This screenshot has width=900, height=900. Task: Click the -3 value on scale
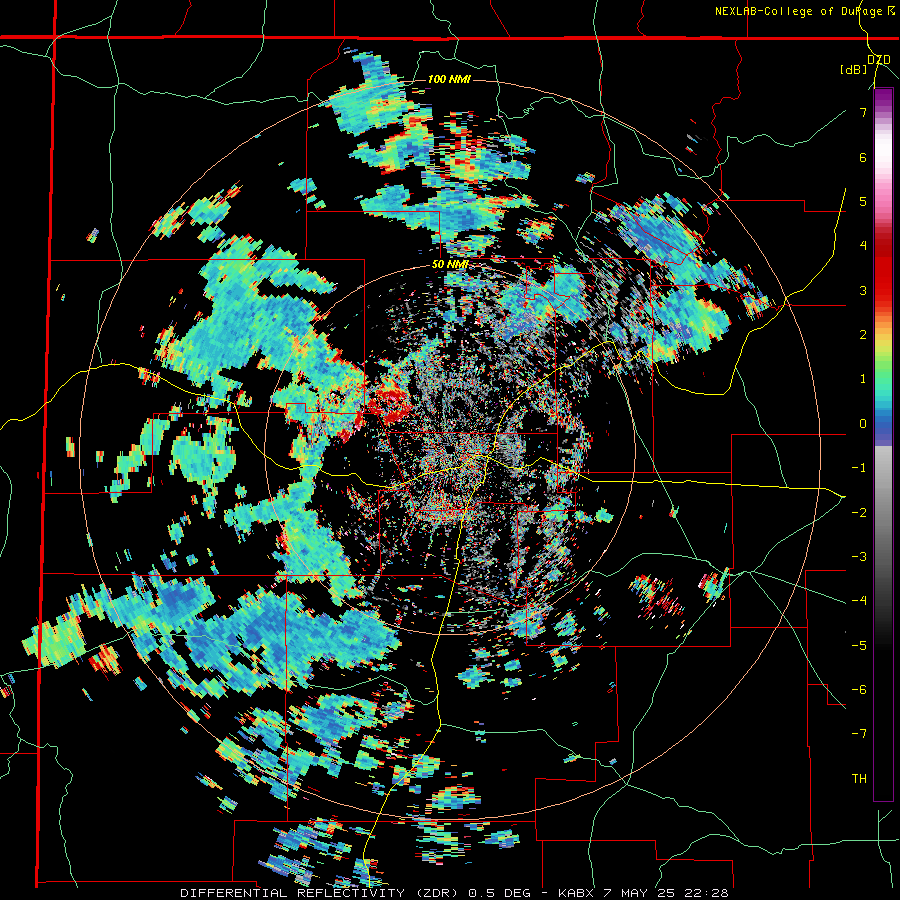pos(859,556)
